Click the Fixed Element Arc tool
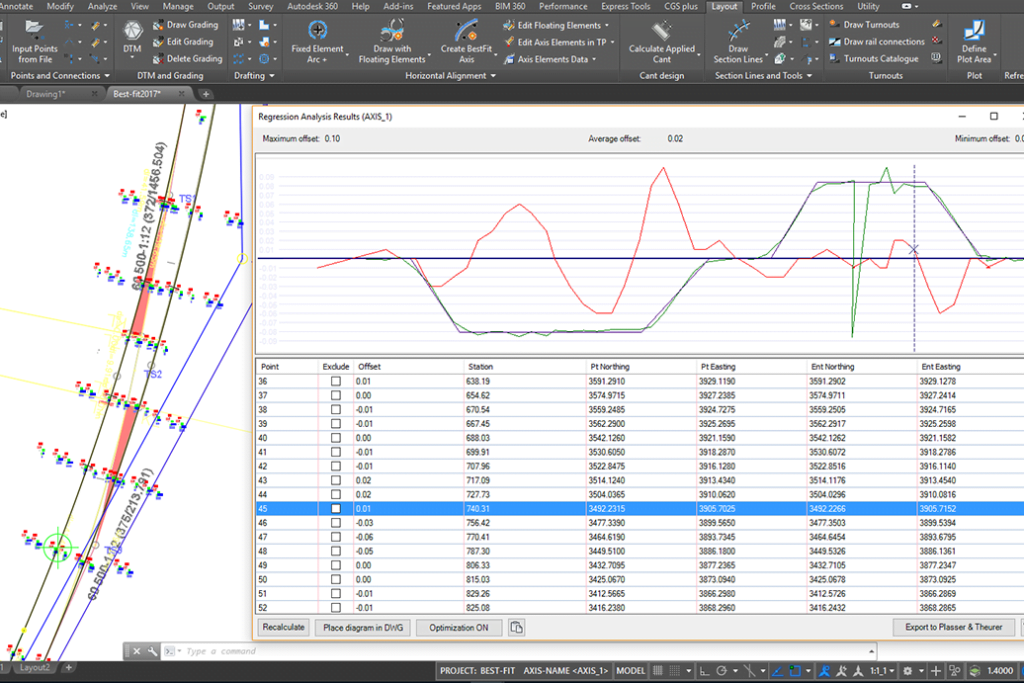The image size is (1024, 683). tap(317, 30)
